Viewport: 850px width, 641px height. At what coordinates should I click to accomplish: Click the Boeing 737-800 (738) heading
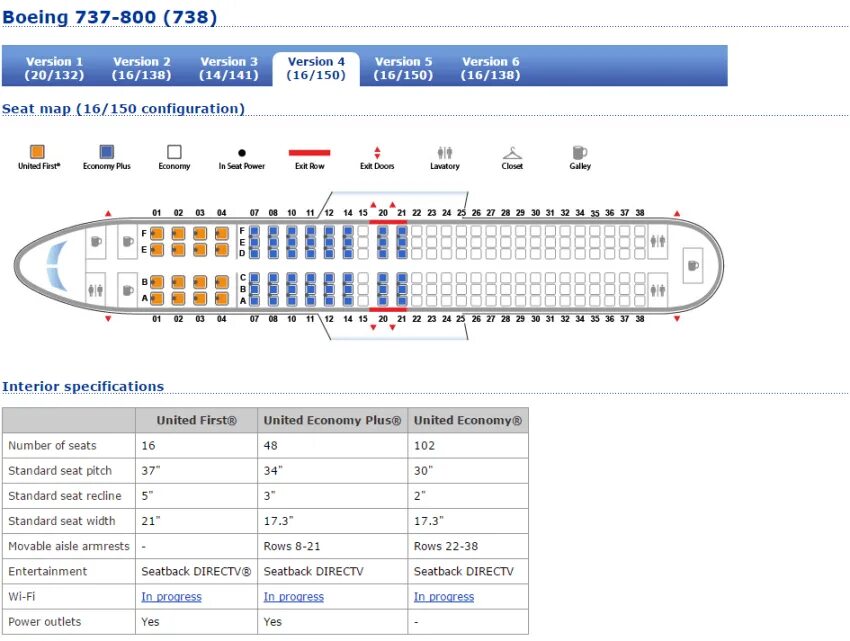(110, 17)
